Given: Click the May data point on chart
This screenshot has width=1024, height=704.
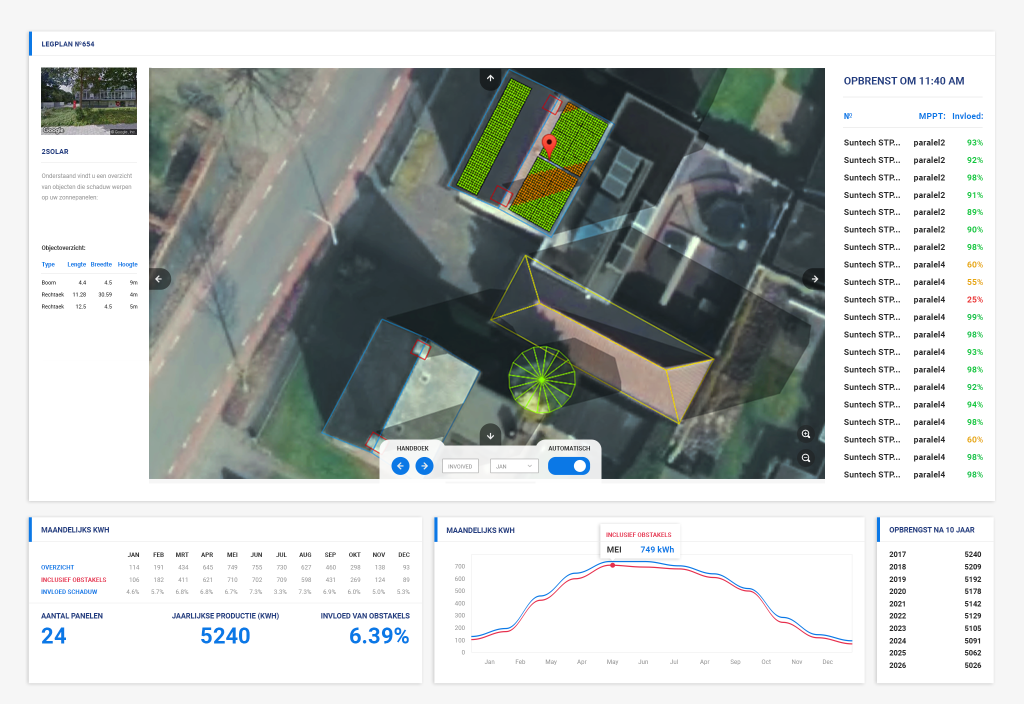Looking at the screenshot, I should pos(612,565).
